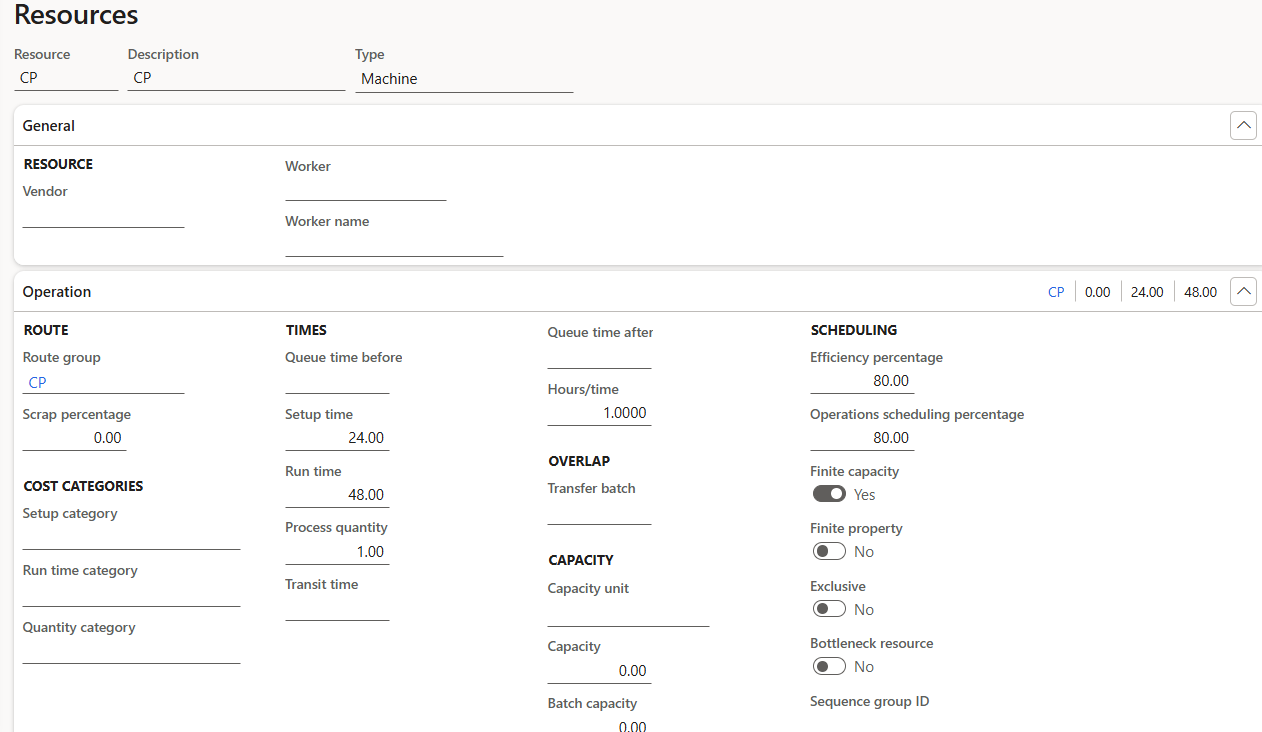Toggle the Finite capacity switch

[829, 494]
